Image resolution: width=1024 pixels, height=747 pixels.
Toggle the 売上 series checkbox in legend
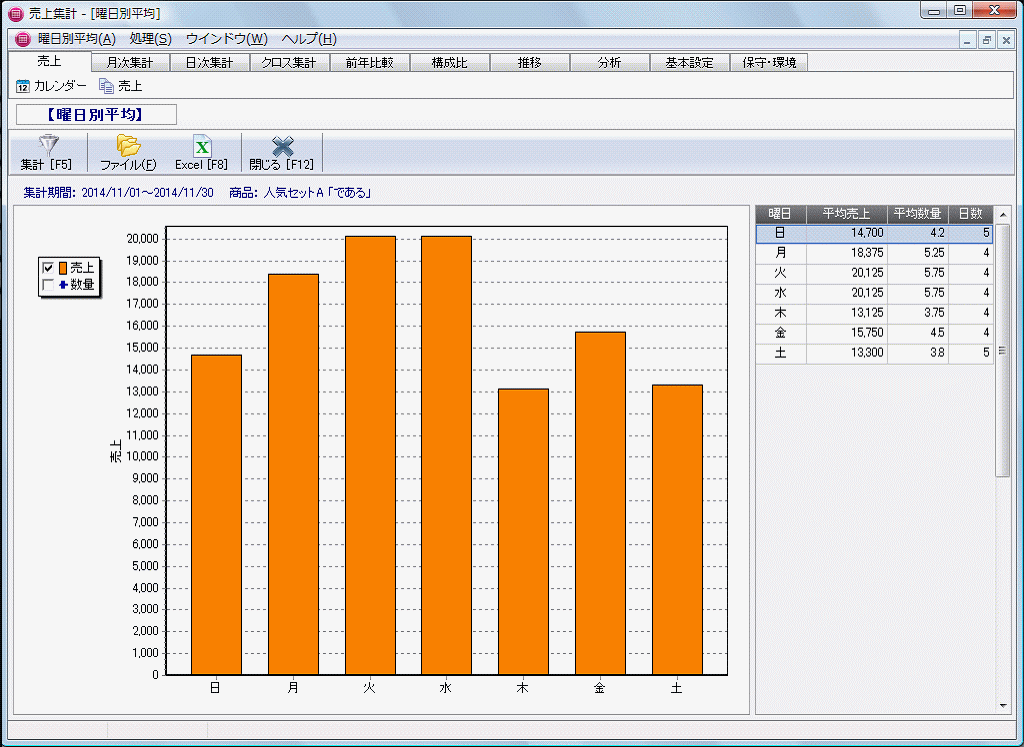click(x=48, y=268)
